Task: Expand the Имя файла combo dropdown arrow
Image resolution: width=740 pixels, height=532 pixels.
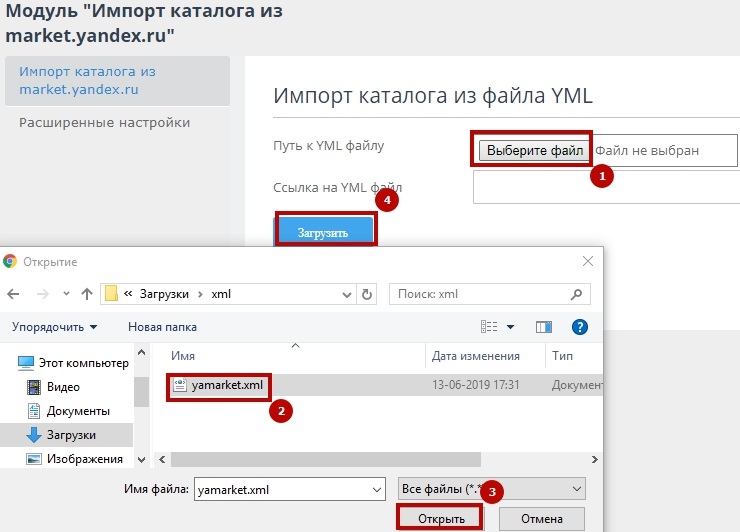Action: [x=377, y=490]
